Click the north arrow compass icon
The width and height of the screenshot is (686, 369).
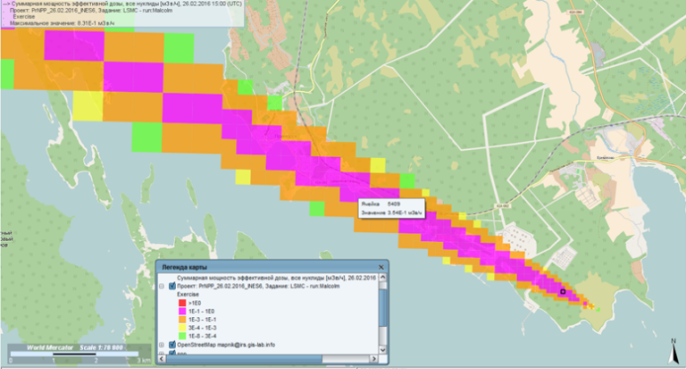point(674,351)
